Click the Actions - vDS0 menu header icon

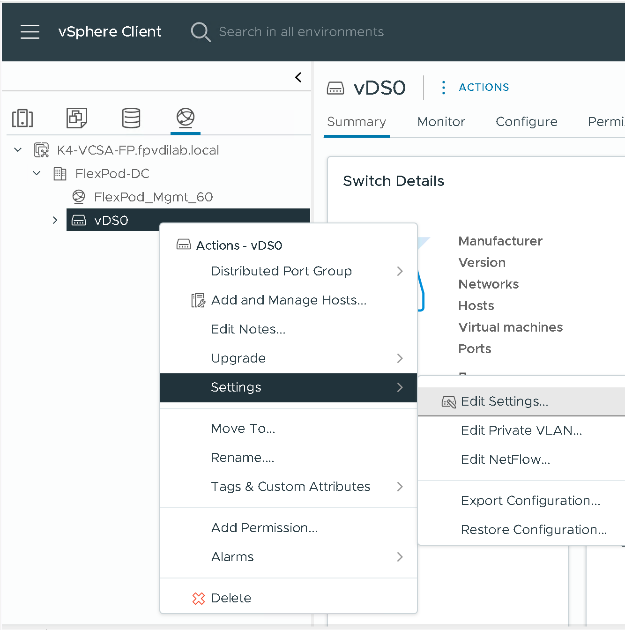tap(184, 245)
